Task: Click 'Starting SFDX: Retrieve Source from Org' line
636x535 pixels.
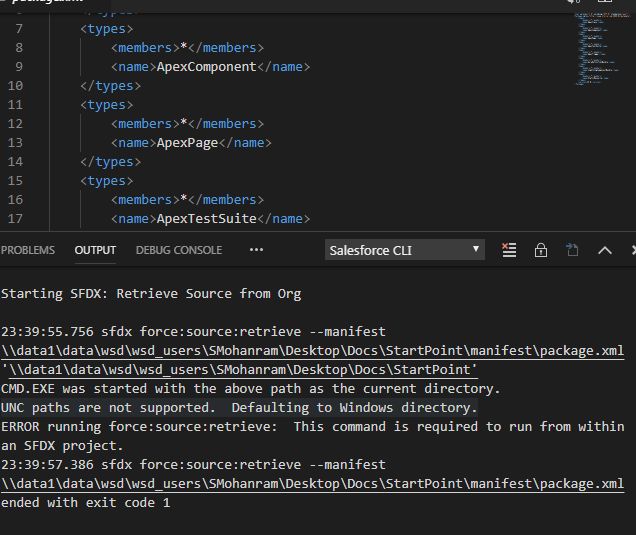Action: click(x=151, y=293)
